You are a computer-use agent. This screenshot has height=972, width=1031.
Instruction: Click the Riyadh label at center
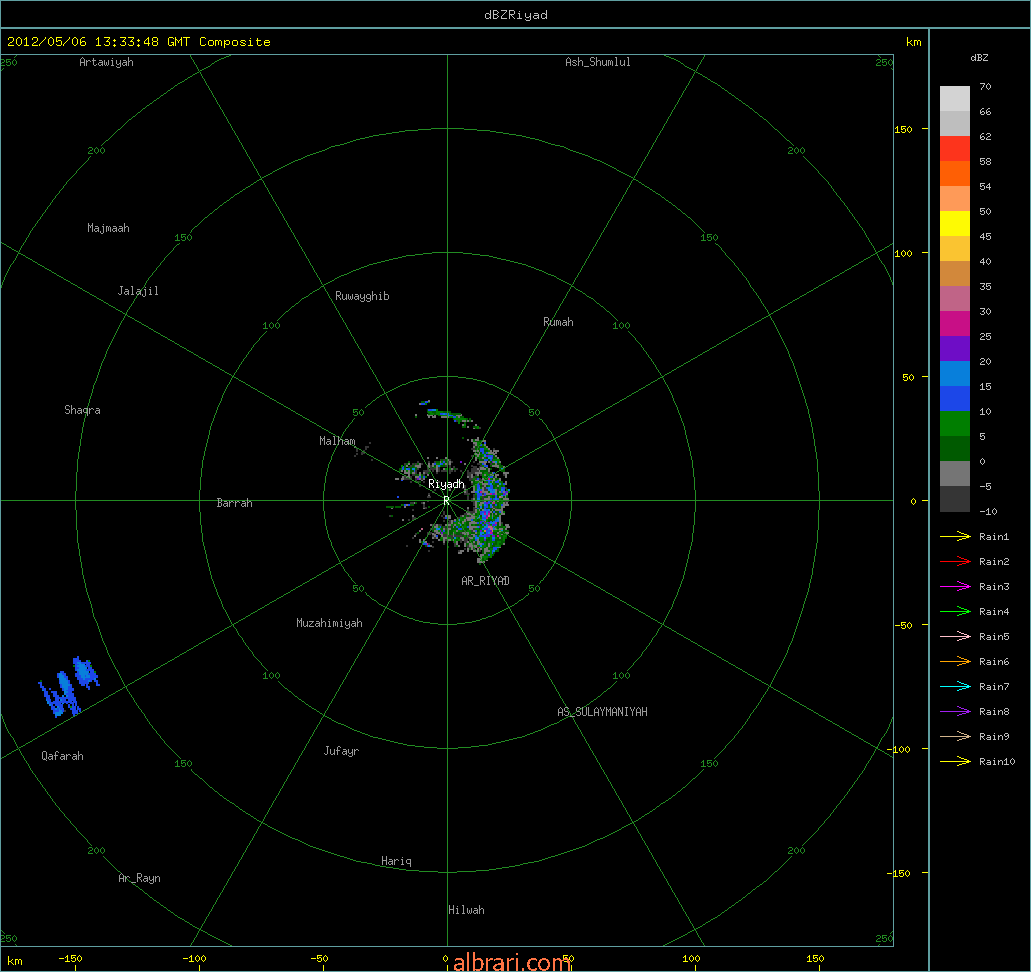click(446, 484)
